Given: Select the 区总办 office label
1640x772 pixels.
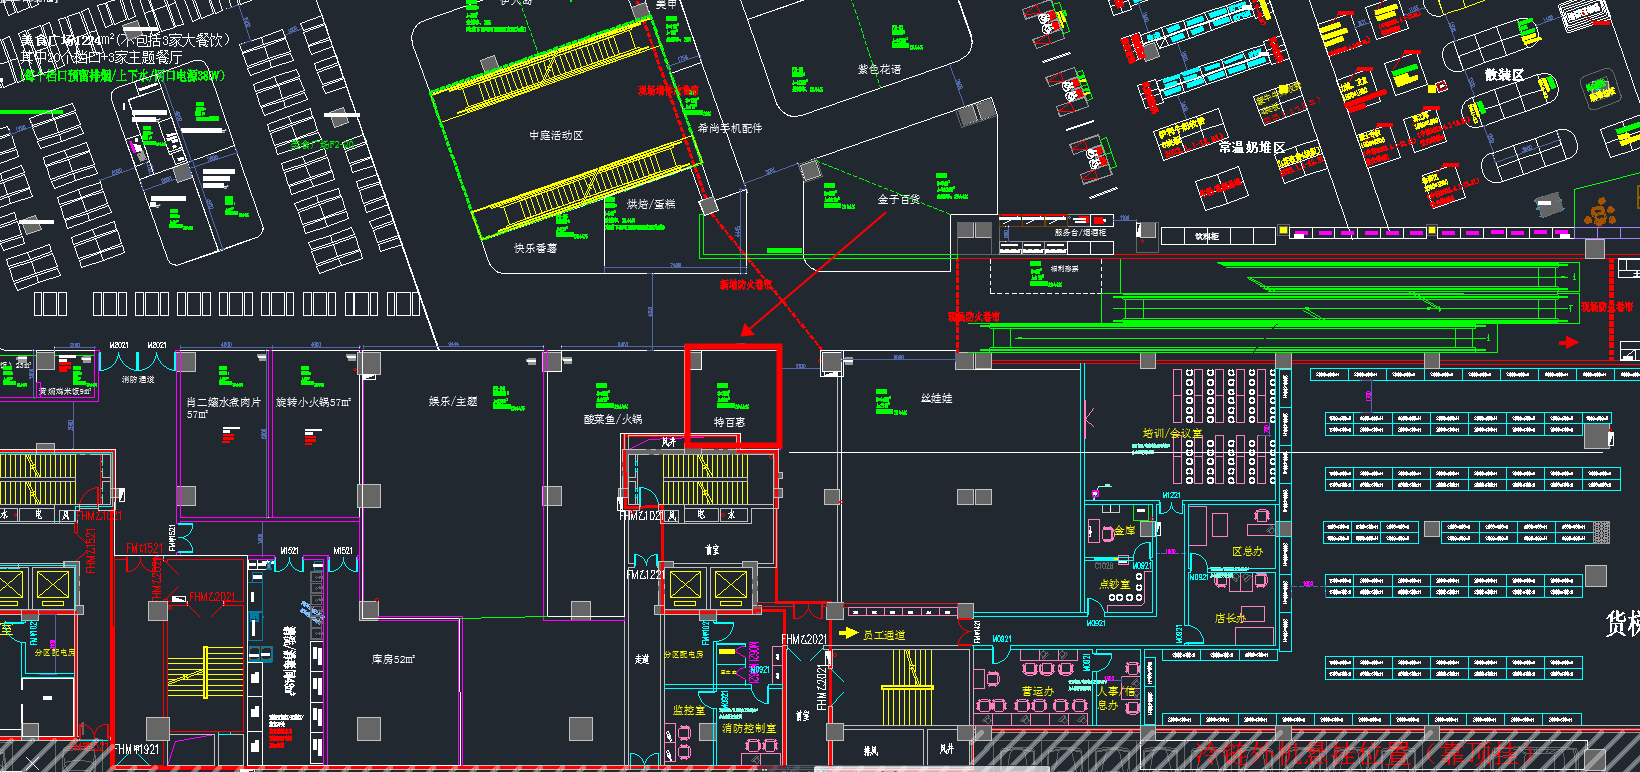Looking at the screenshot, I should click(x=1247, y=551).
